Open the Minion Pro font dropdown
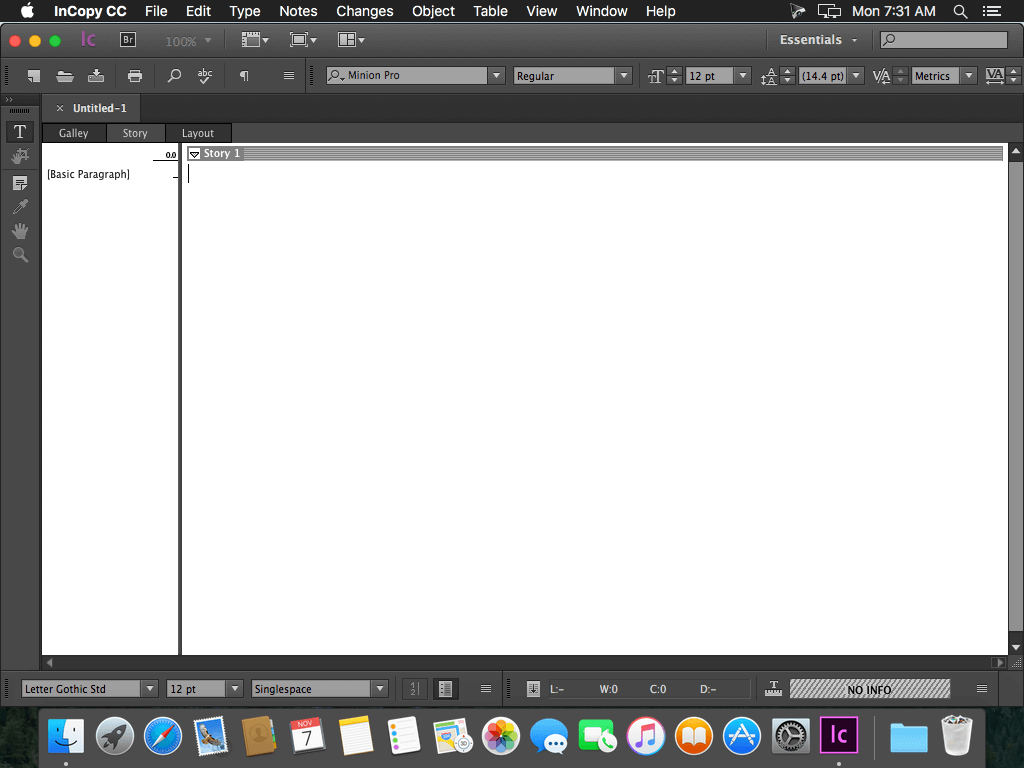 tap(496, 76)
